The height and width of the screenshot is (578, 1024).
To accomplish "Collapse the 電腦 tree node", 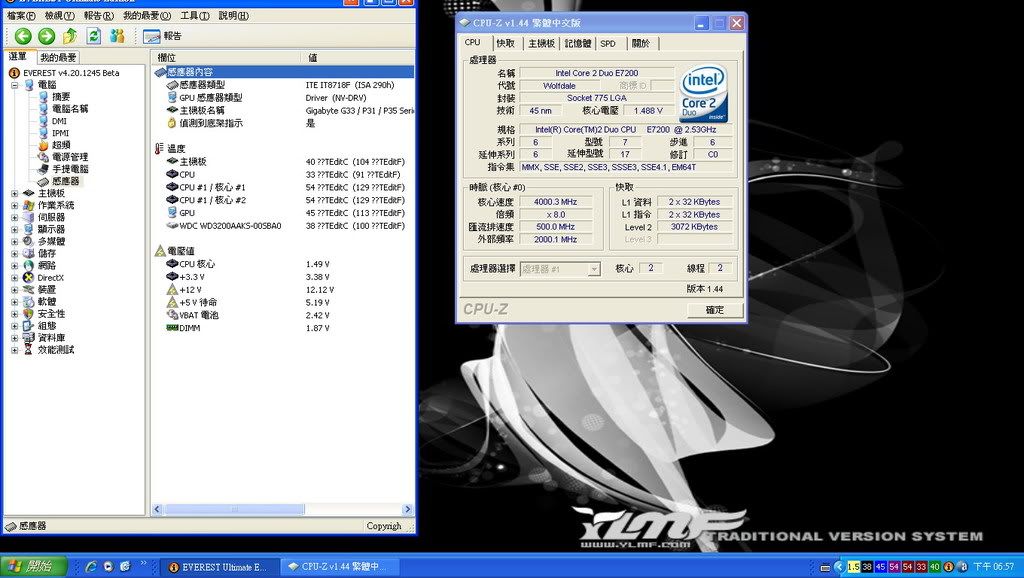I will (14, 85).
